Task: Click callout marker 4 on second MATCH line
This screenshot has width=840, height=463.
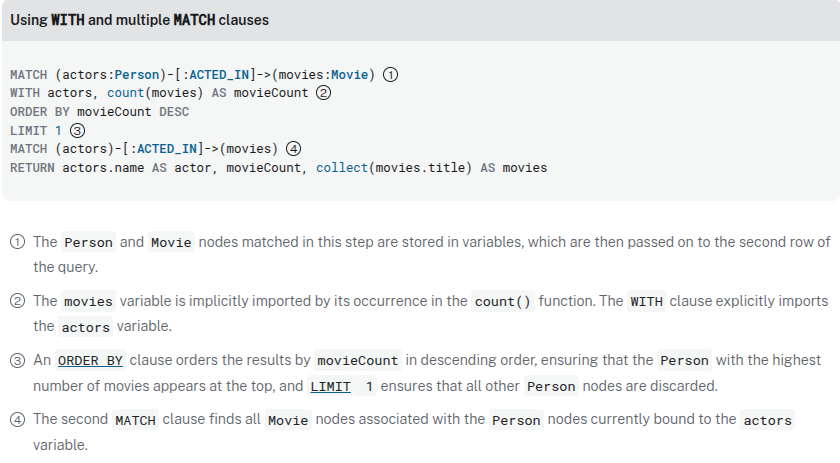Action: tap(293, 149)
